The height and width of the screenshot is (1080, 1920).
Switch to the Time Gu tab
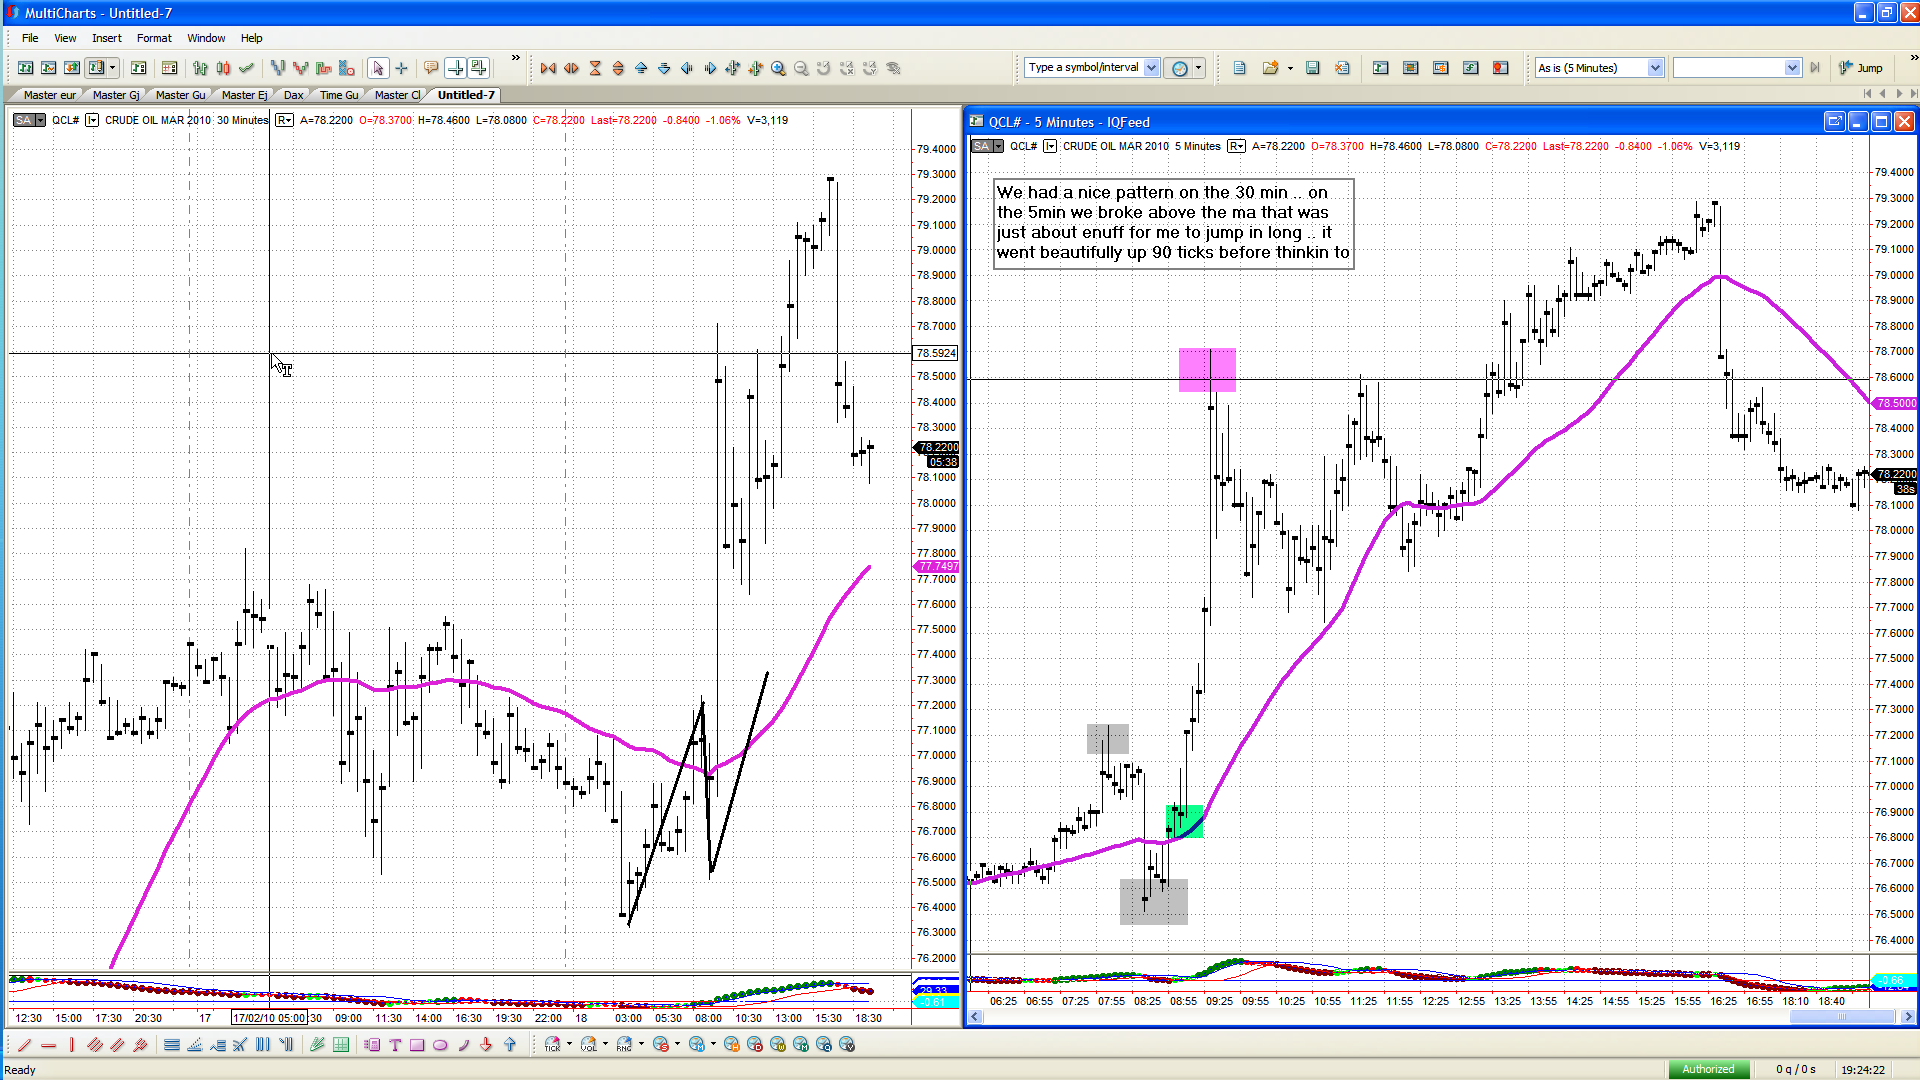coord(339,95)
